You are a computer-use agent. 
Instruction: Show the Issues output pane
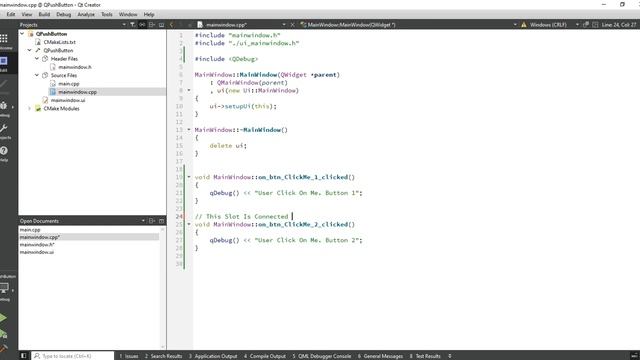(x=129, y=356)
